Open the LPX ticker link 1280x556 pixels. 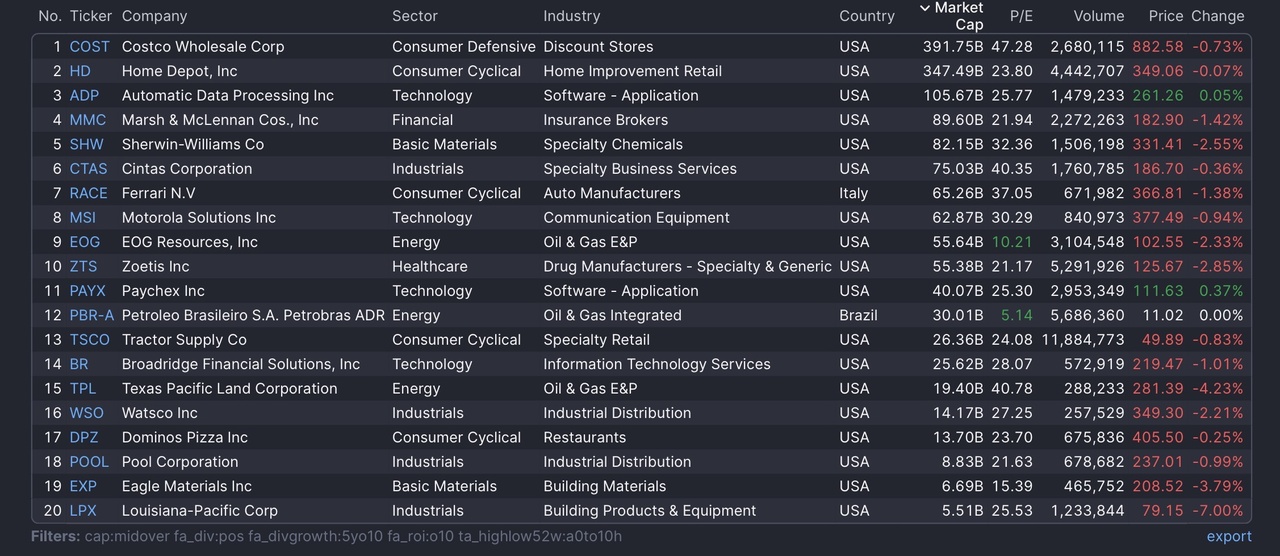[x=83, y=510]
